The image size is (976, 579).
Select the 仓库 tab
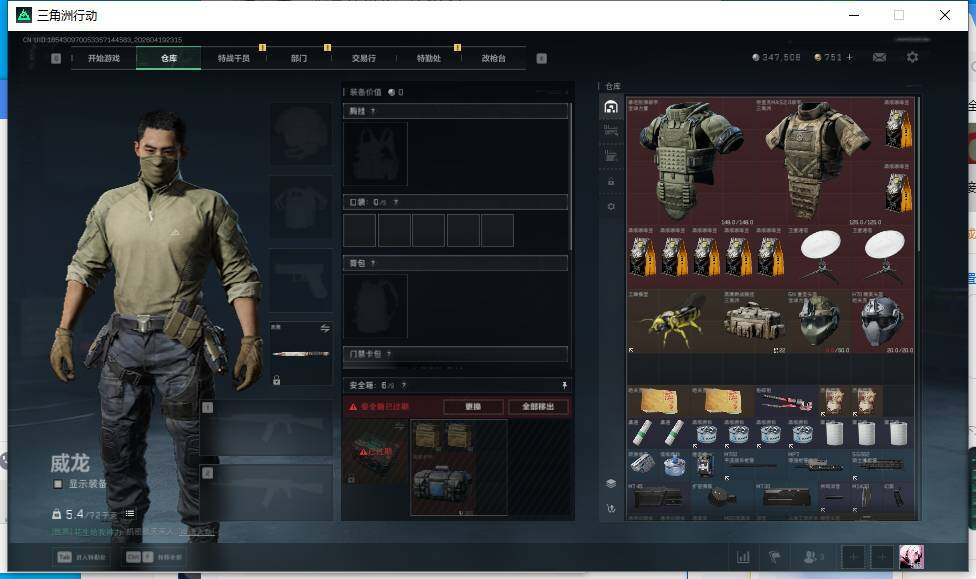pyautogui.click(x=169, y=58)
